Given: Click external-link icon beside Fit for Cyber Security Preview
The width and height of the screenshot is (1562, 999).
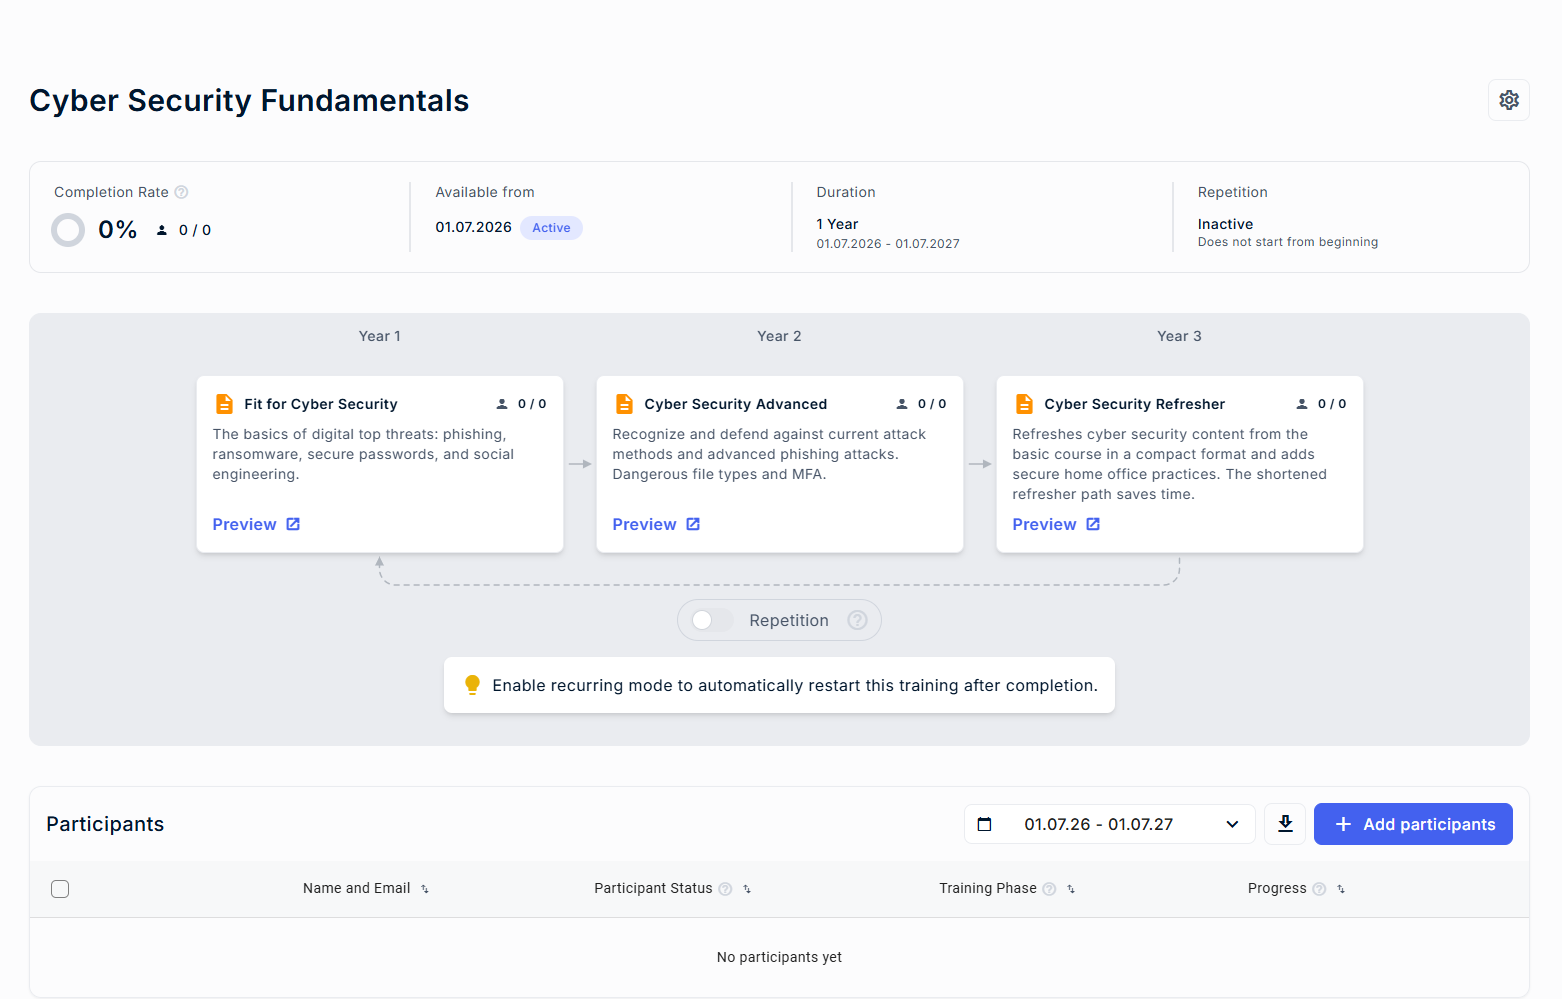Looking at the screenshot, I should pos(293,524).
